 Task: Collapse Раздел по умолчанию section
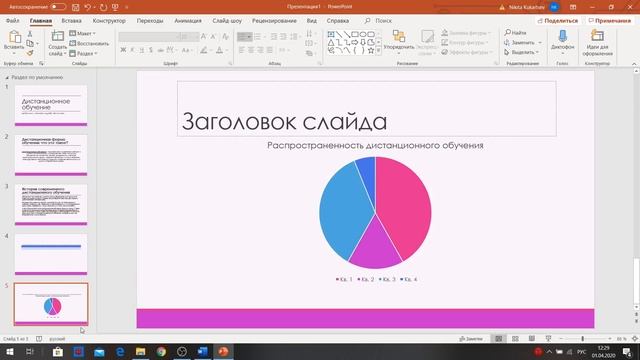click(7, 77)
